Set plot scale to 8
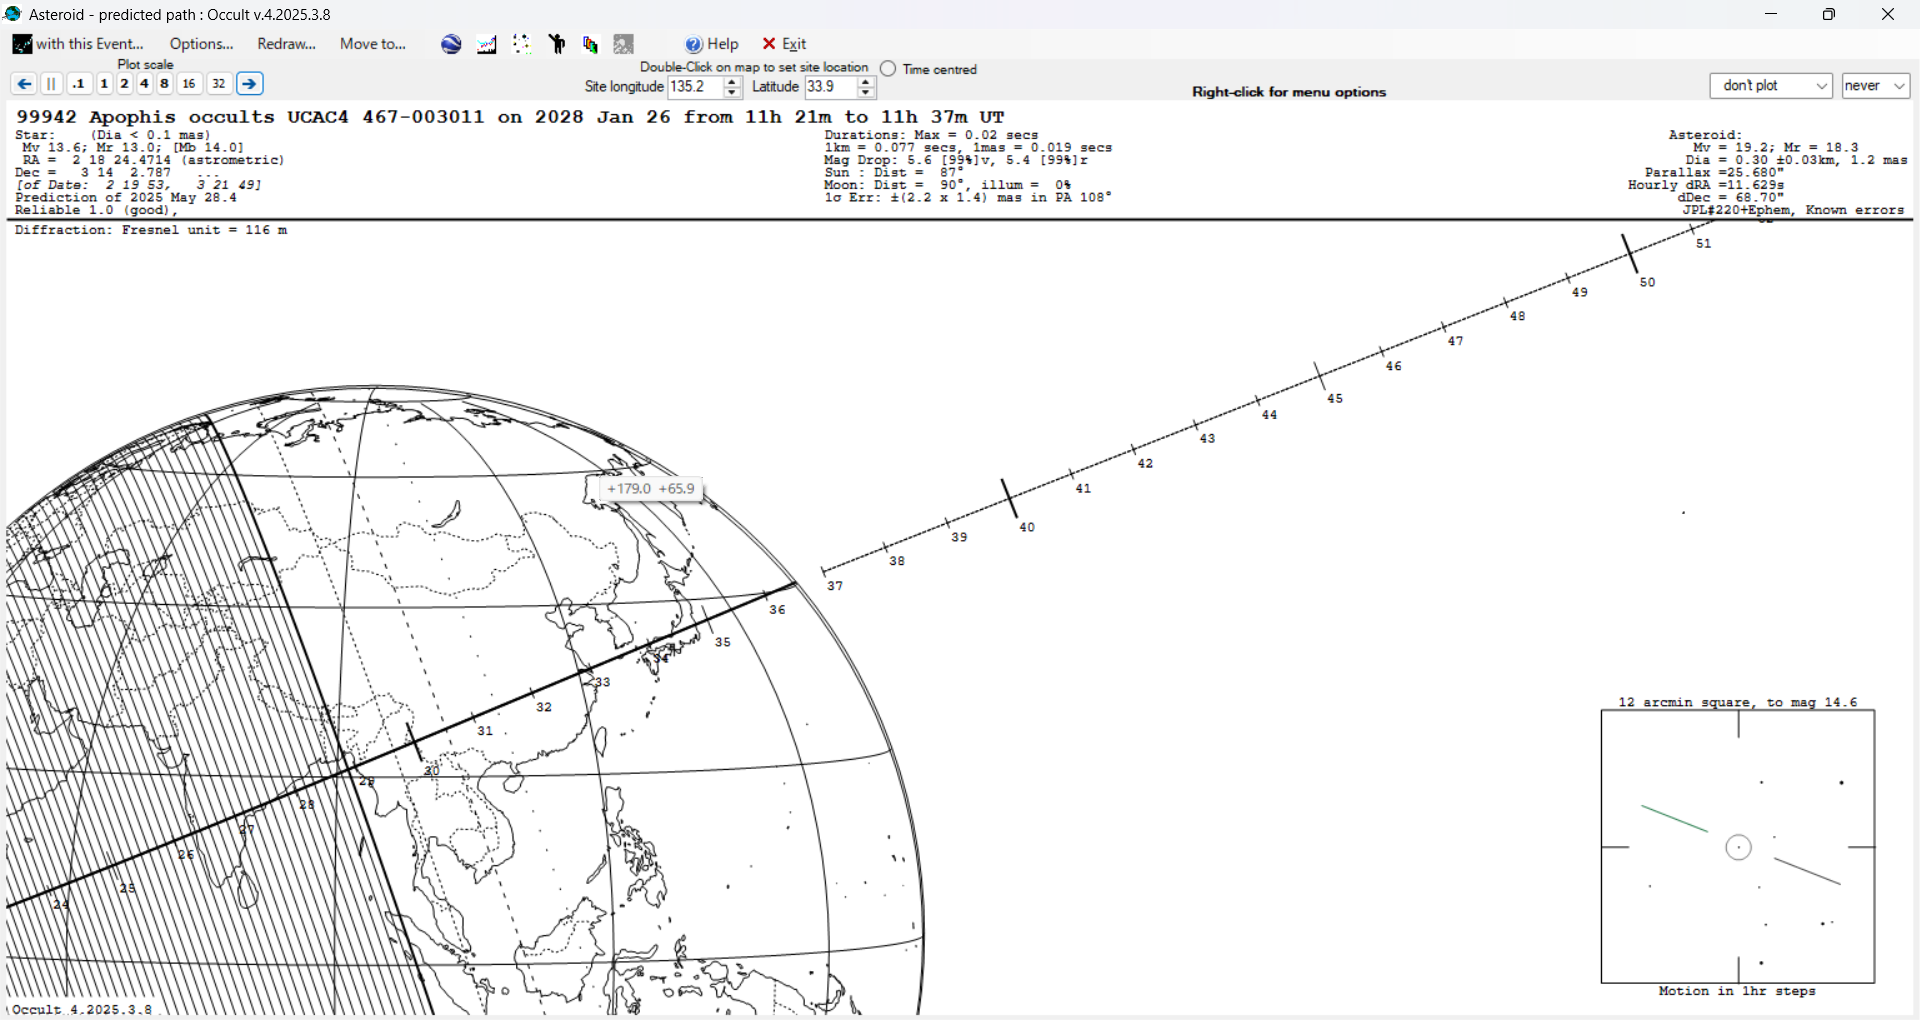 tap(164, 84)
